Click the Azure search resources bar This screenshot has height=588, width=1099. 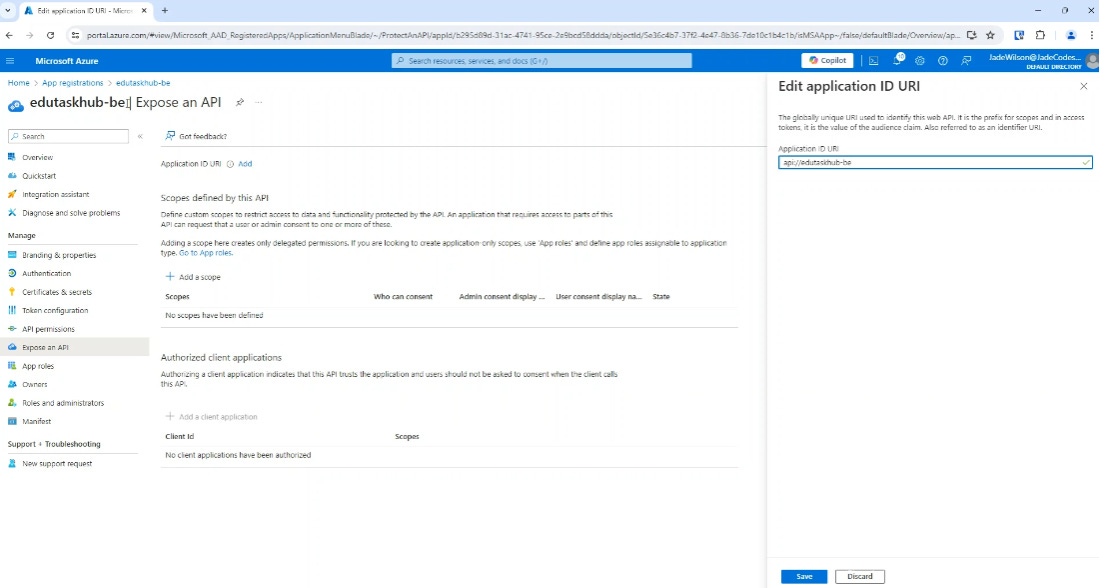[542, 61]
